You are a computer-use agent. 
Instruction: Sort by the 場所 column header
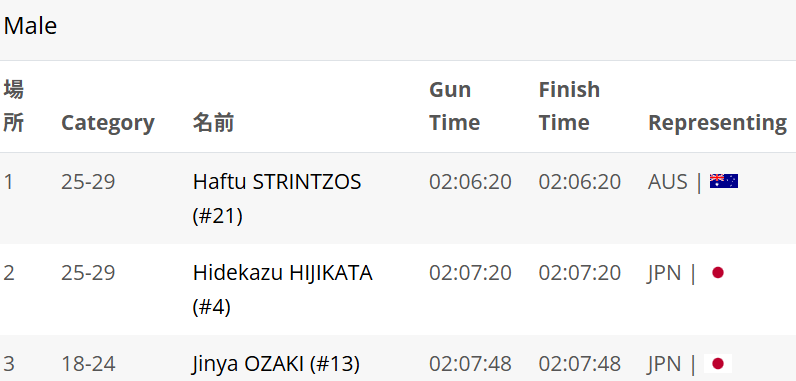coord(13,106)
